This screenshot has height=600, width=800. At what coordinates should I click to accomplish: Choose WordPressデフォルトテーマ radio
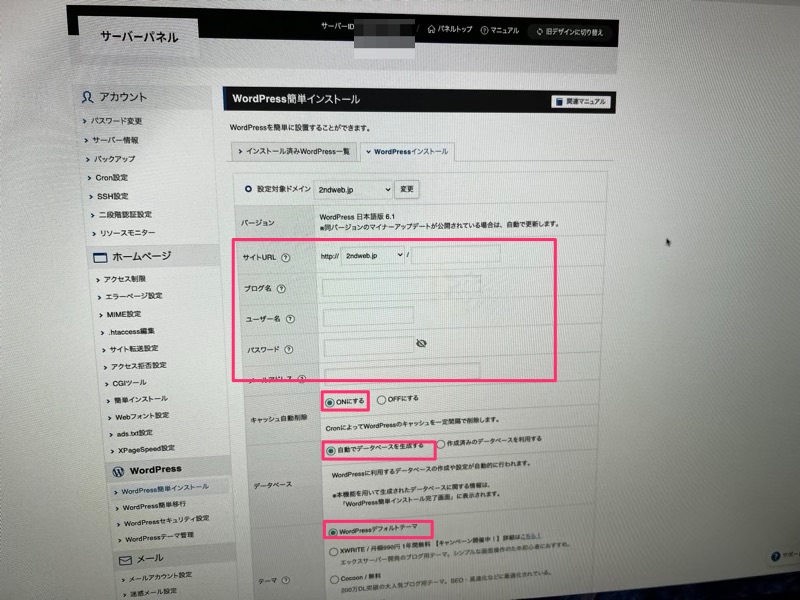333,532
